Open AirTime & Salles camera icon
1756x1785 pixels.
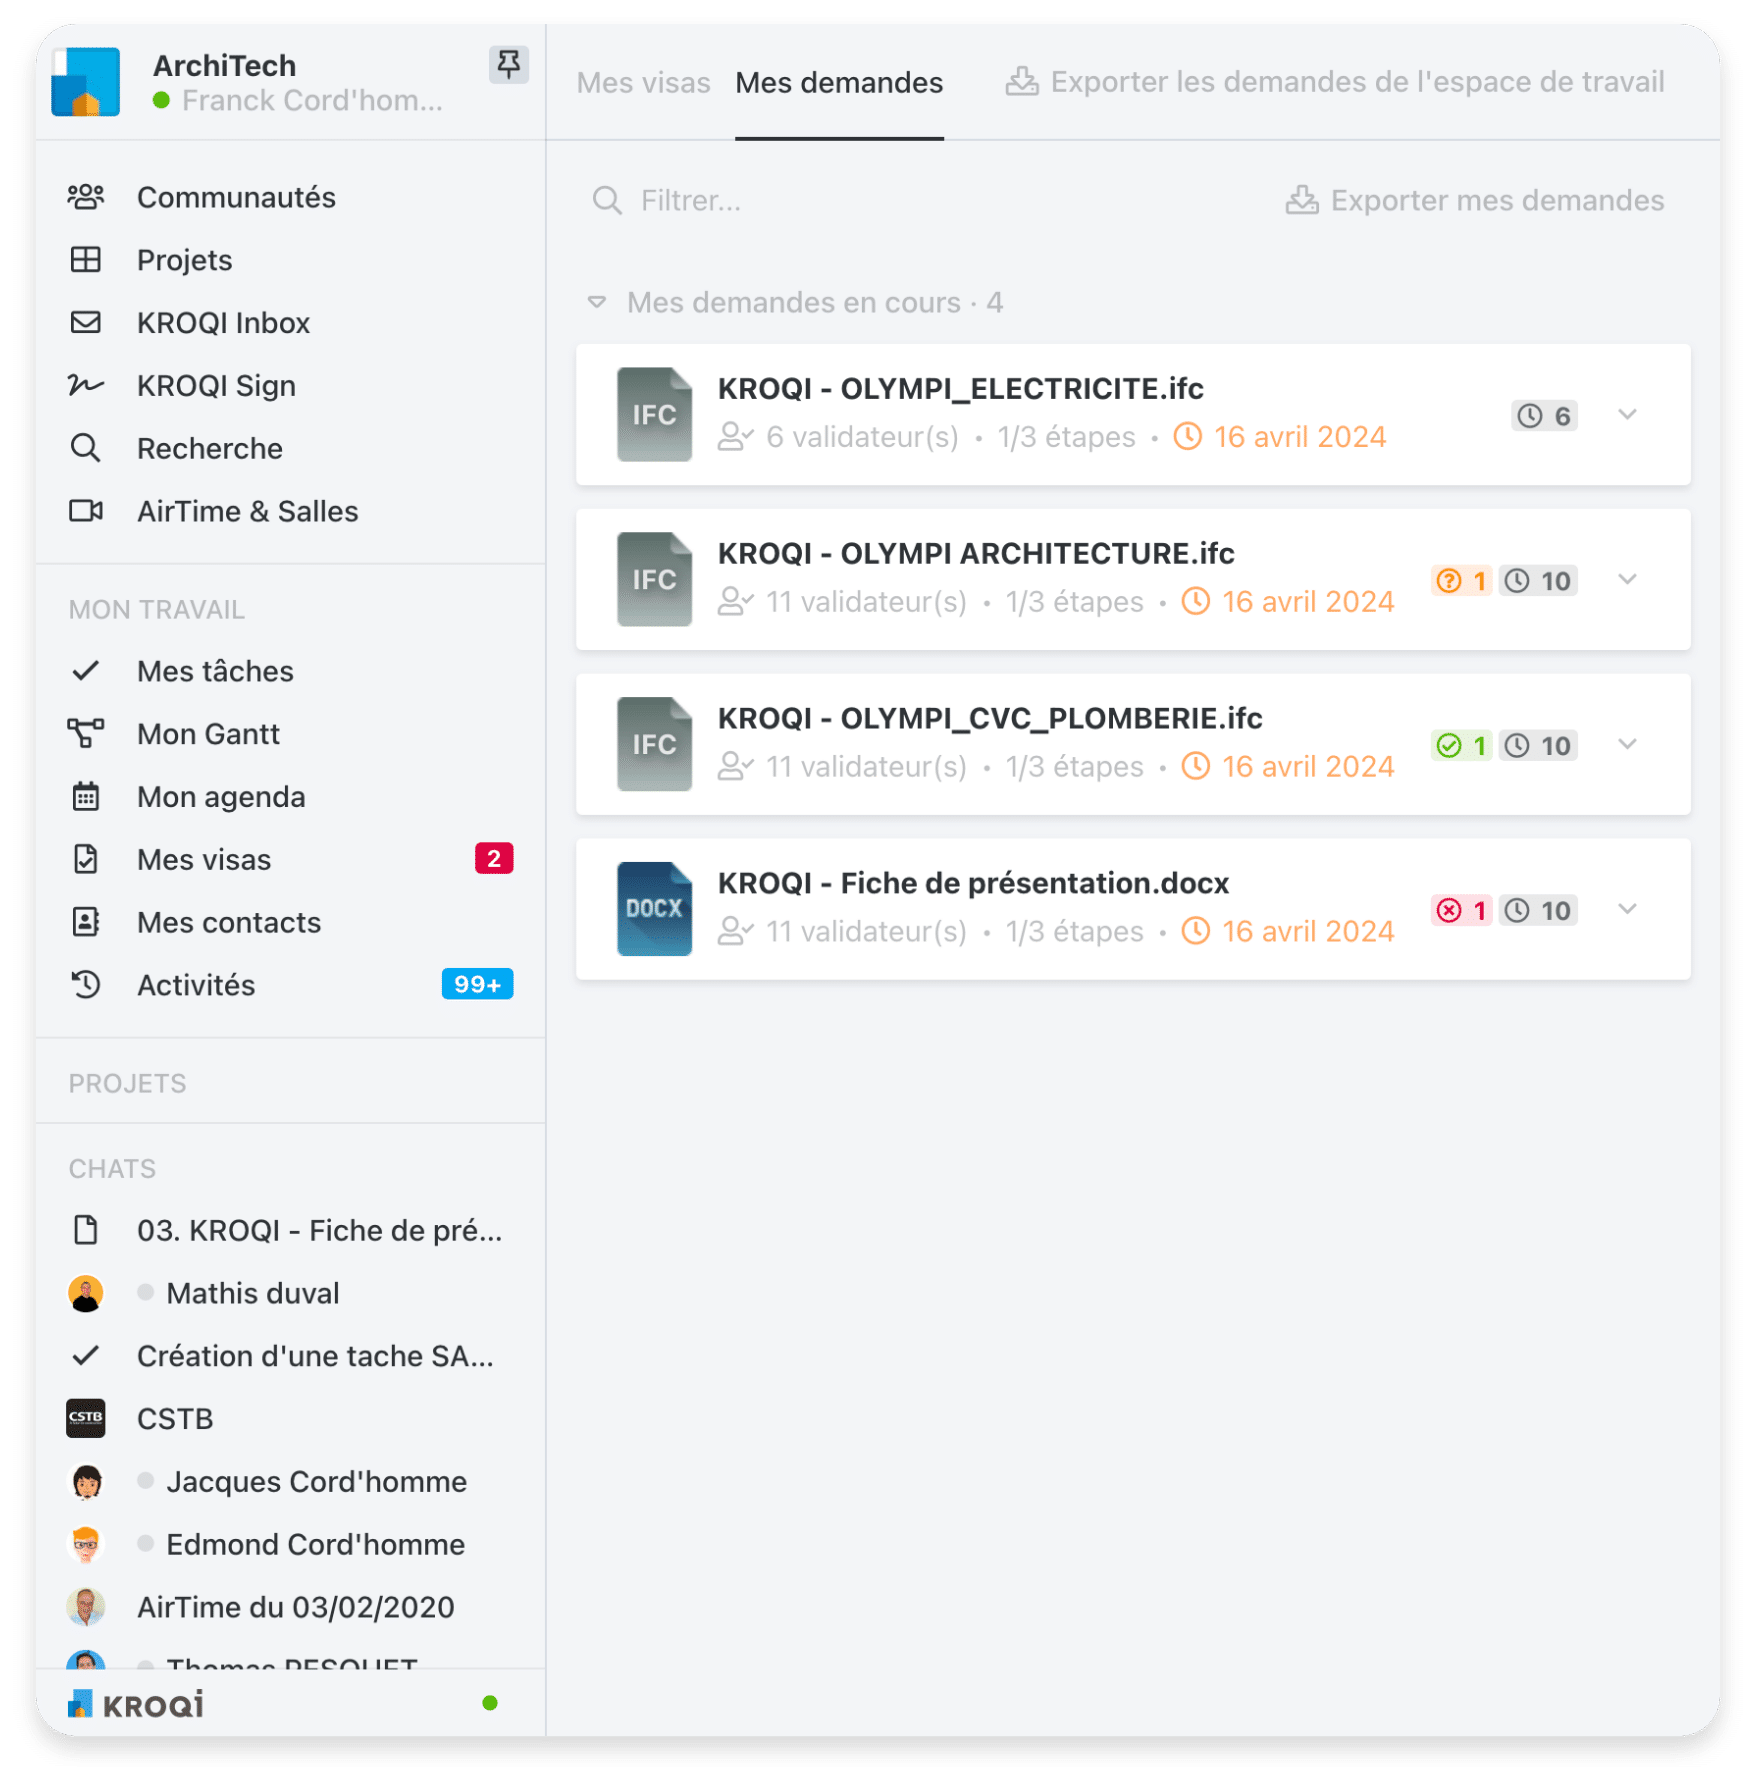pyautogui.click(x=86, y=511)
